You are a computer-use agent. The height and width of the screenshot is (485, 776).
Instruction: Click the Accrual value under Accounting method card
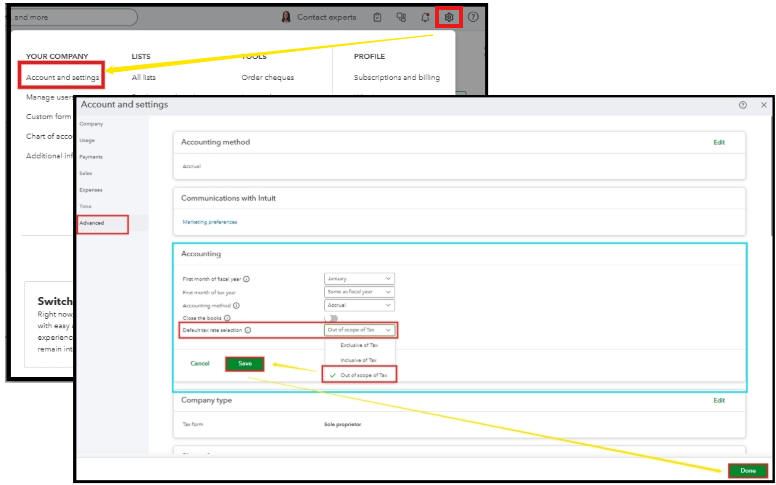[x=192, y=166]
